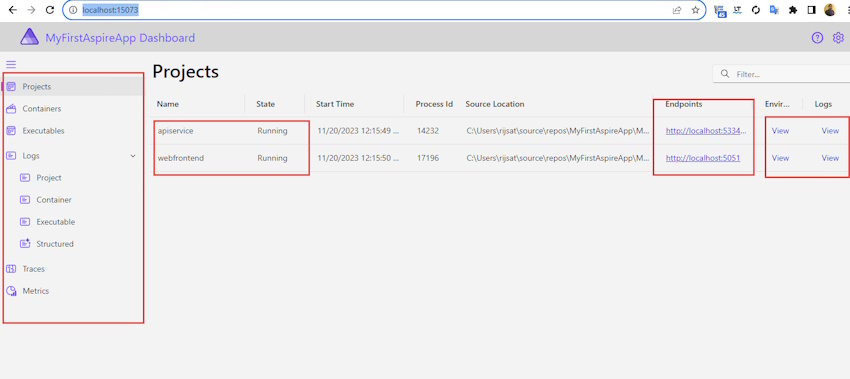
Task: Open the extensions puzzle icon
Action: click(793, 10)
